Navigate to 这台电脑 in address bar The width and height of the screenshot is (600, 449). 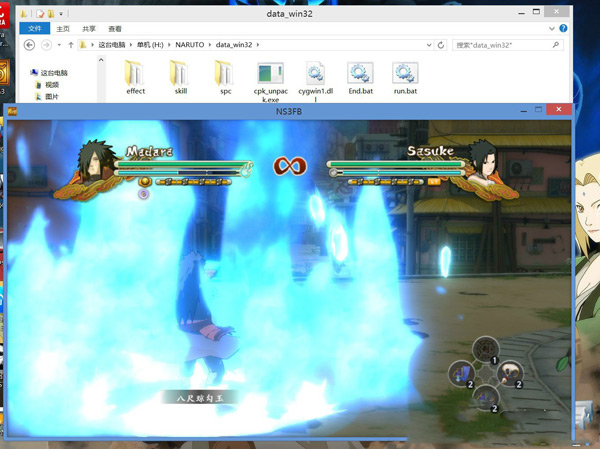112,45
